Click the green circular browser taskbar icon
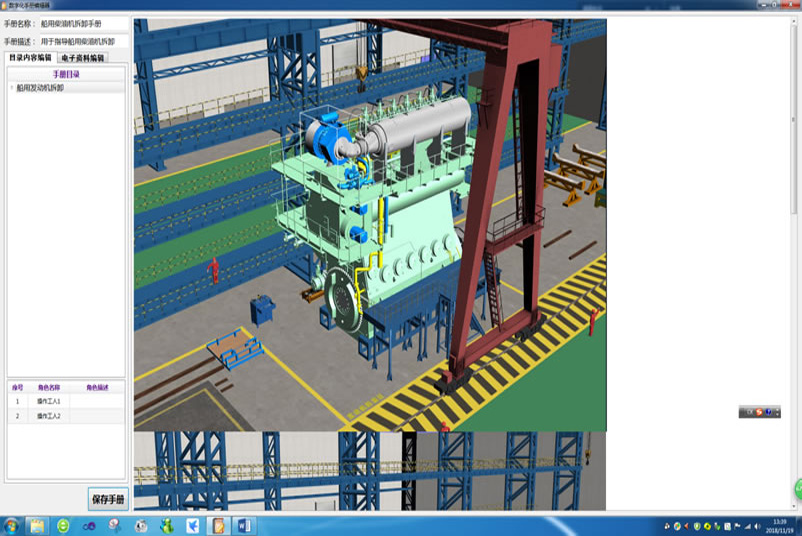The image size is (802, 536). pyautogui.click(x=63, y=525)
